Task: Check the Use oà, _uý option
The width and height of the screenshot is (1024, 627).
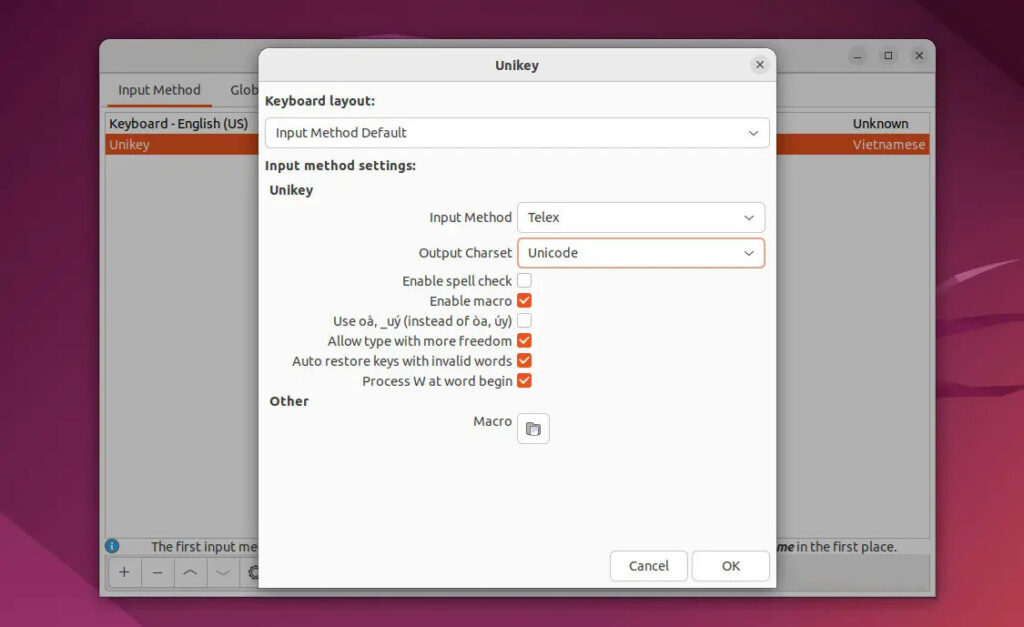Action: click(x=524, y=320)
